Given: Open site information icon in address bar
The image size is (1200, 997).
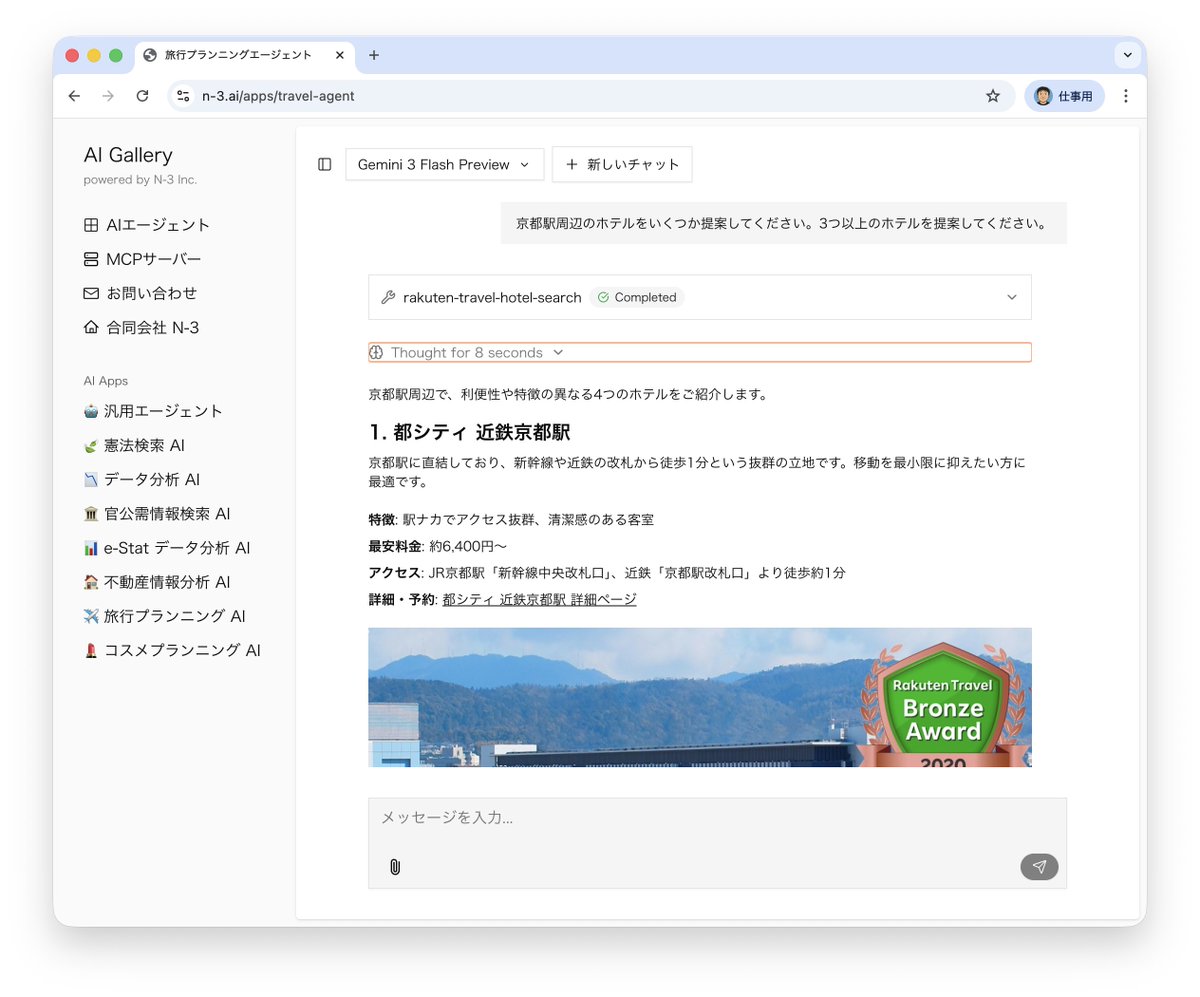Looking at the screenshot, I should click(x=183, y=96).
